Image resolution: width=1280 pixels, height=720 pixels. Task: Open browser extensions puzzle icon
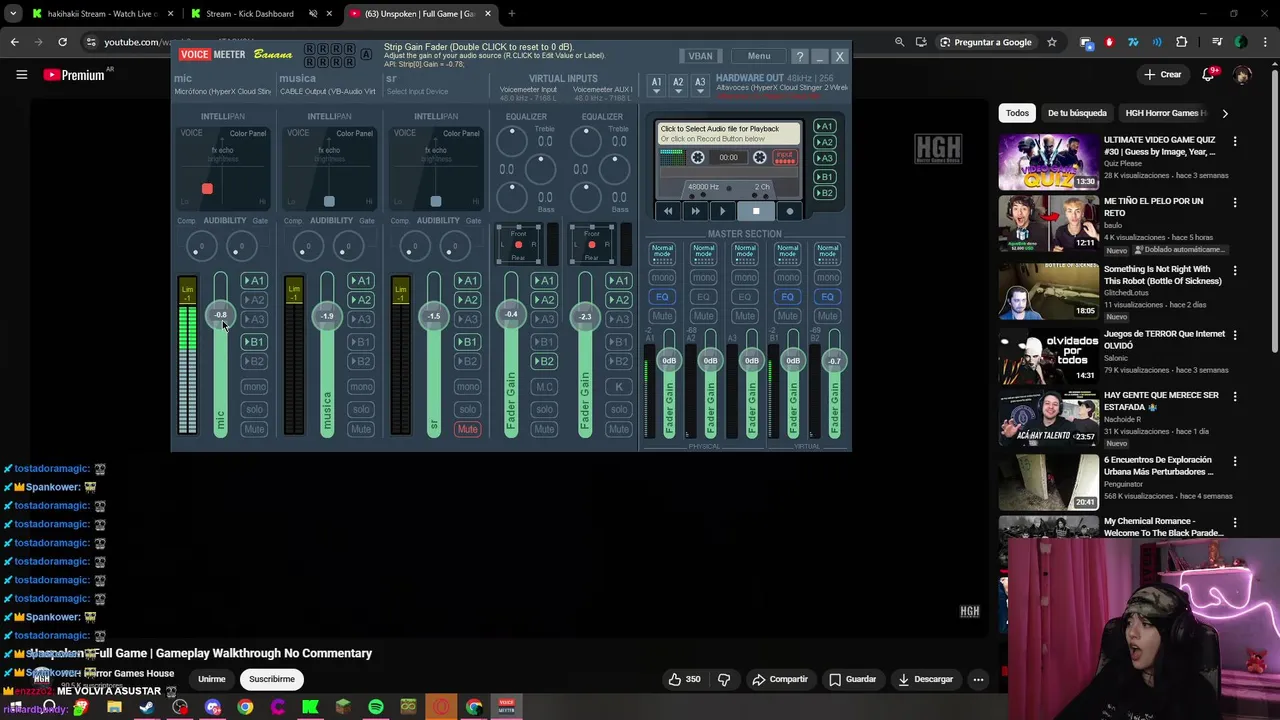tap(1181, 42)
